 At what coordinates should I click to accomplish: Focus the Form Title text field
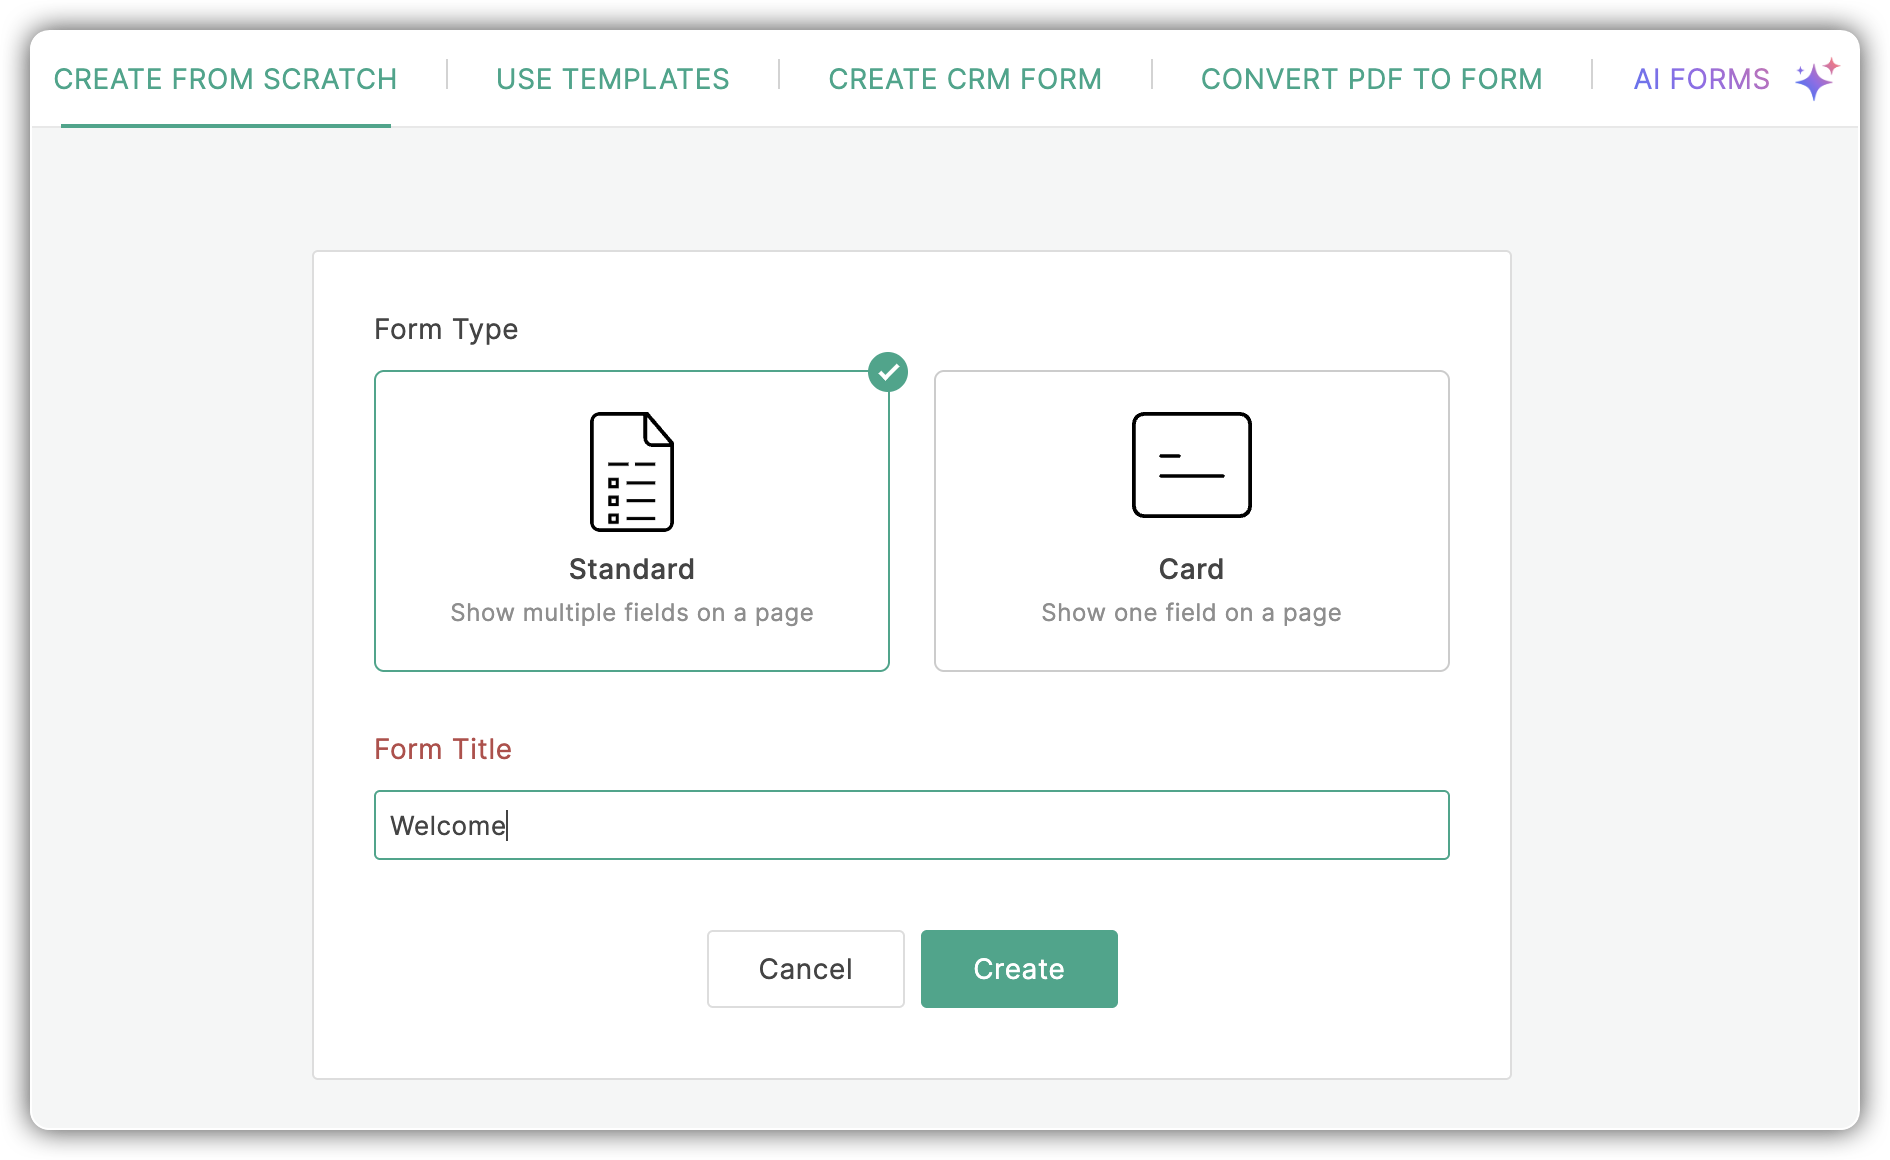tap(911, 825)
